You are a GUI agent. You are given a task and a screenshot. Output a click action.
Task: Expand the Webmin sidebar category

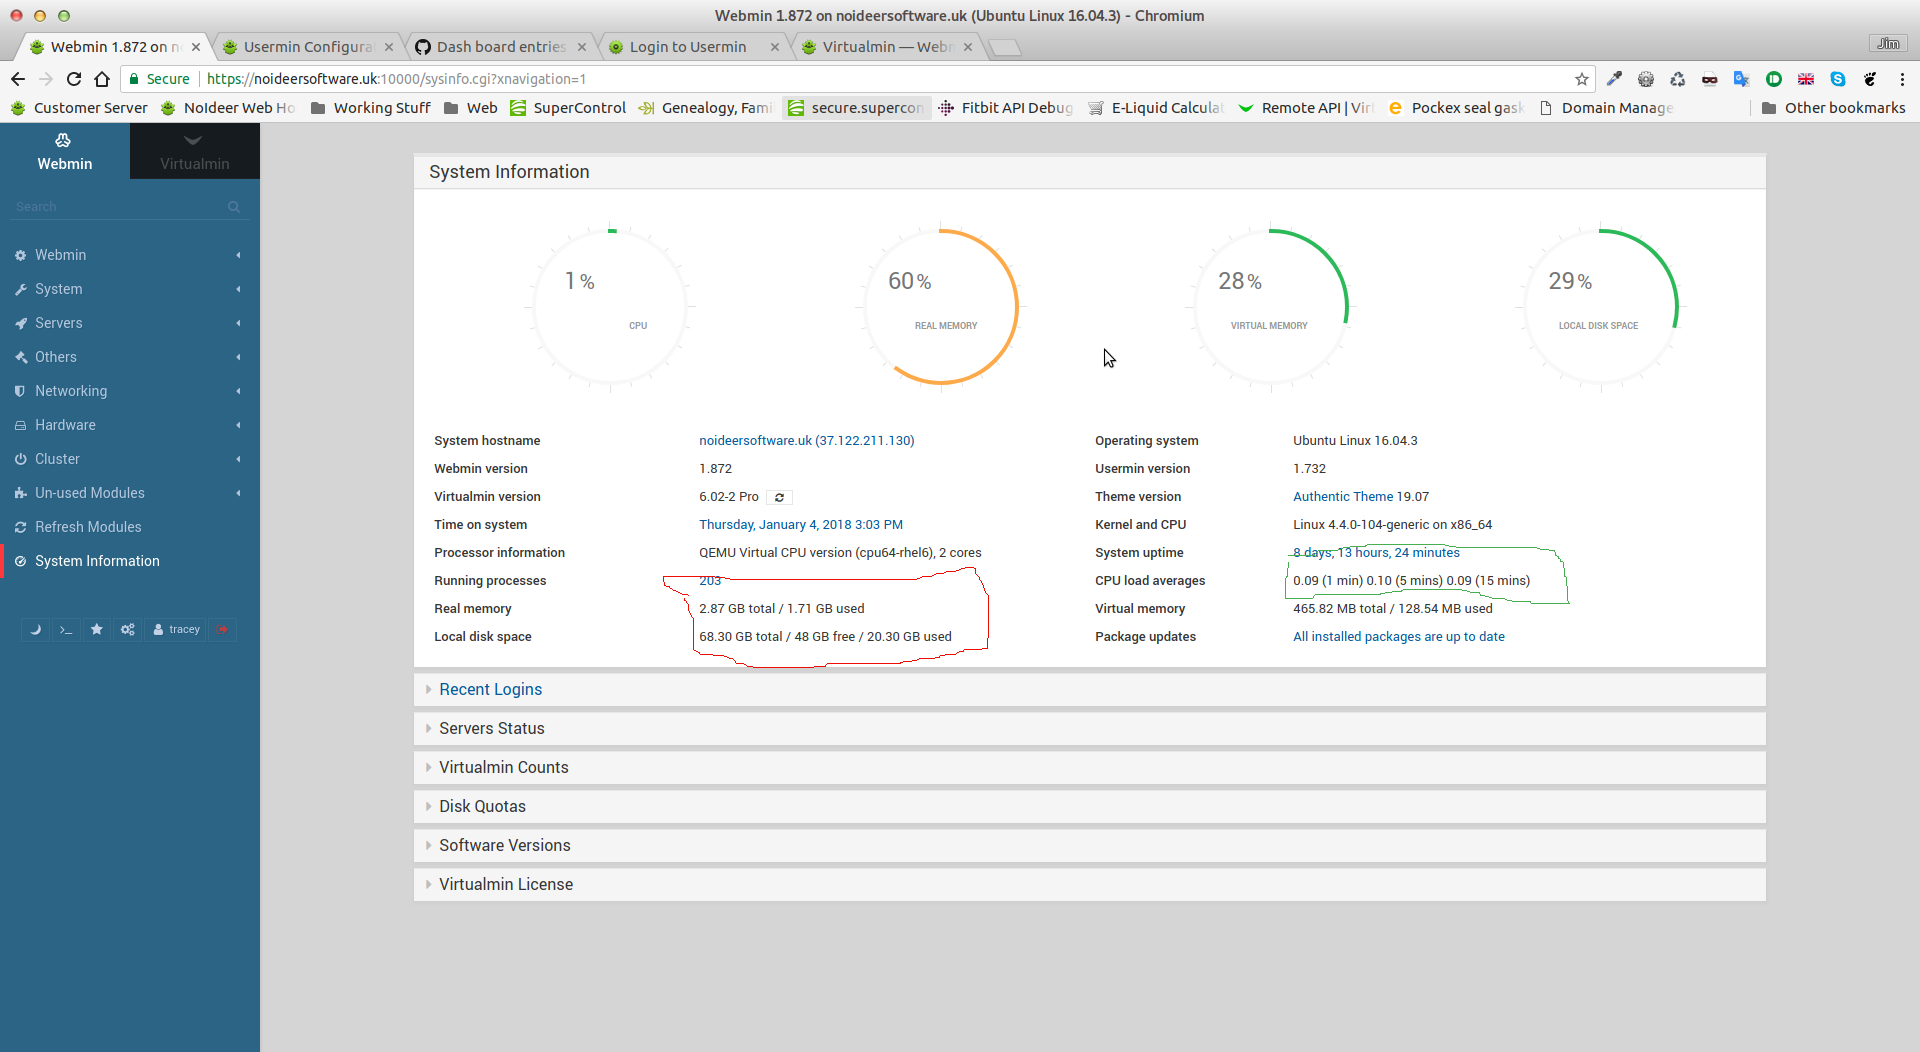[x=130, y=255]
